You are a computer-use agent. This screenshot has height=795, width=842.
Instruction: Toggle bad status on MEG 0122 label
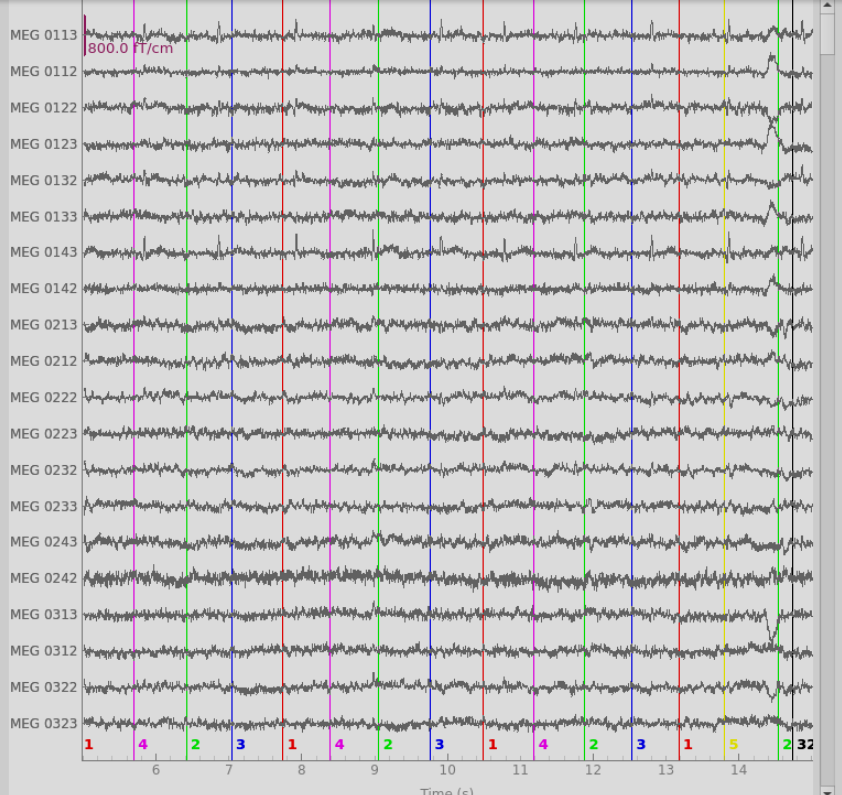43,108
